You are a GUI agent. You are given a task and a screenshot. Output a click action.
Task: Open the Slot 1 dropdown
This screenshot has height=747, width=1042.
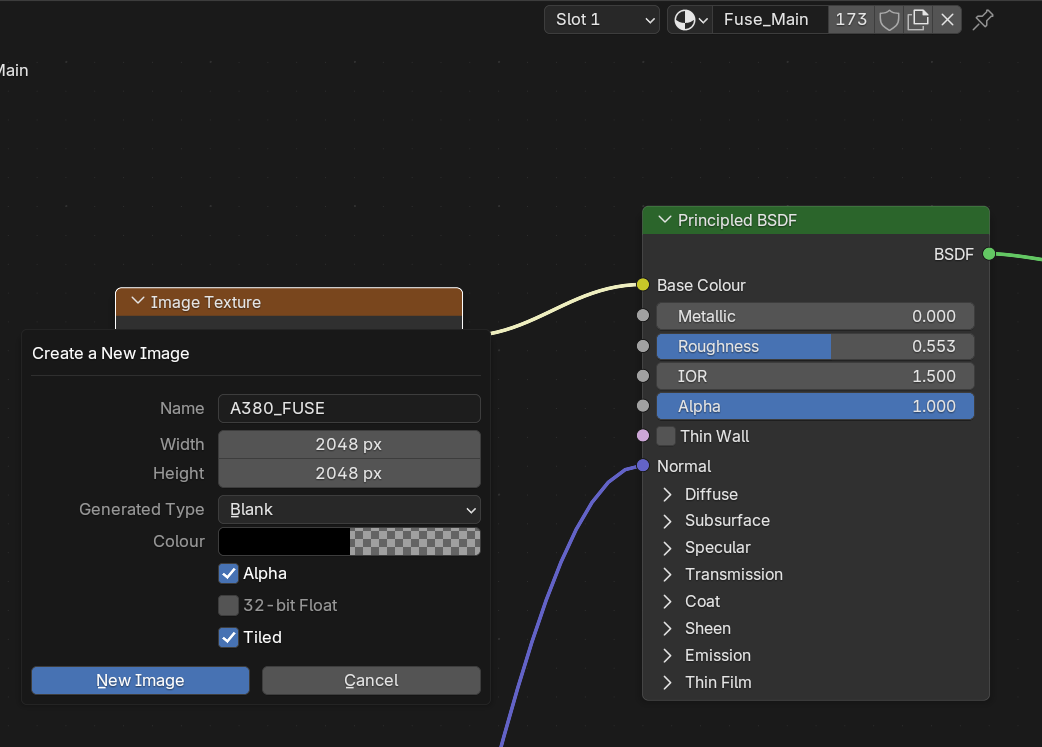[x=602, y=20]
